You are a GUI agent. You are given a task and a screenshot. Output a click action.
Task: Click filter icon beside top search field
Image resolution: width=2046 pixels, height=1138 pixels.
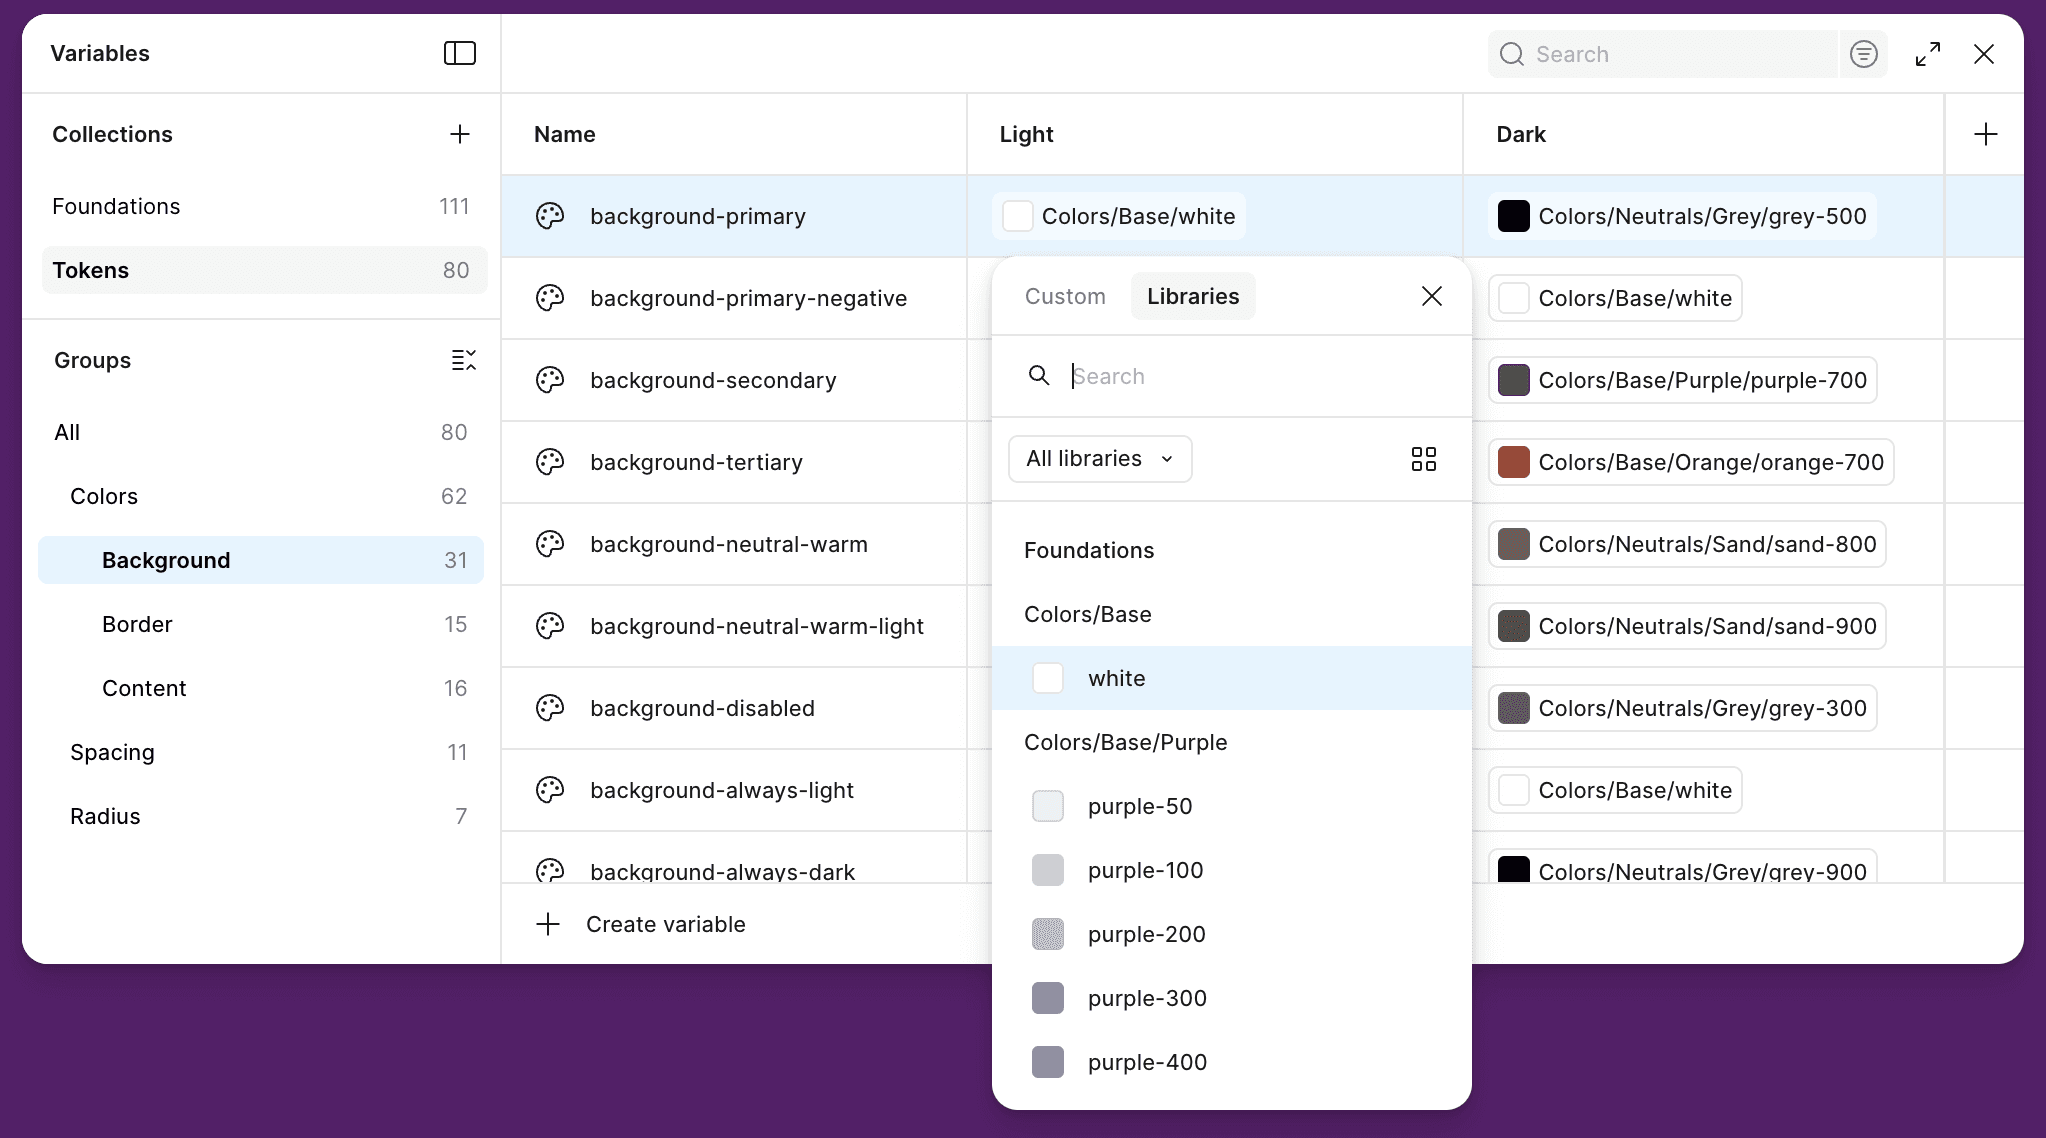pyautogui.click(x=1863, y=54)
